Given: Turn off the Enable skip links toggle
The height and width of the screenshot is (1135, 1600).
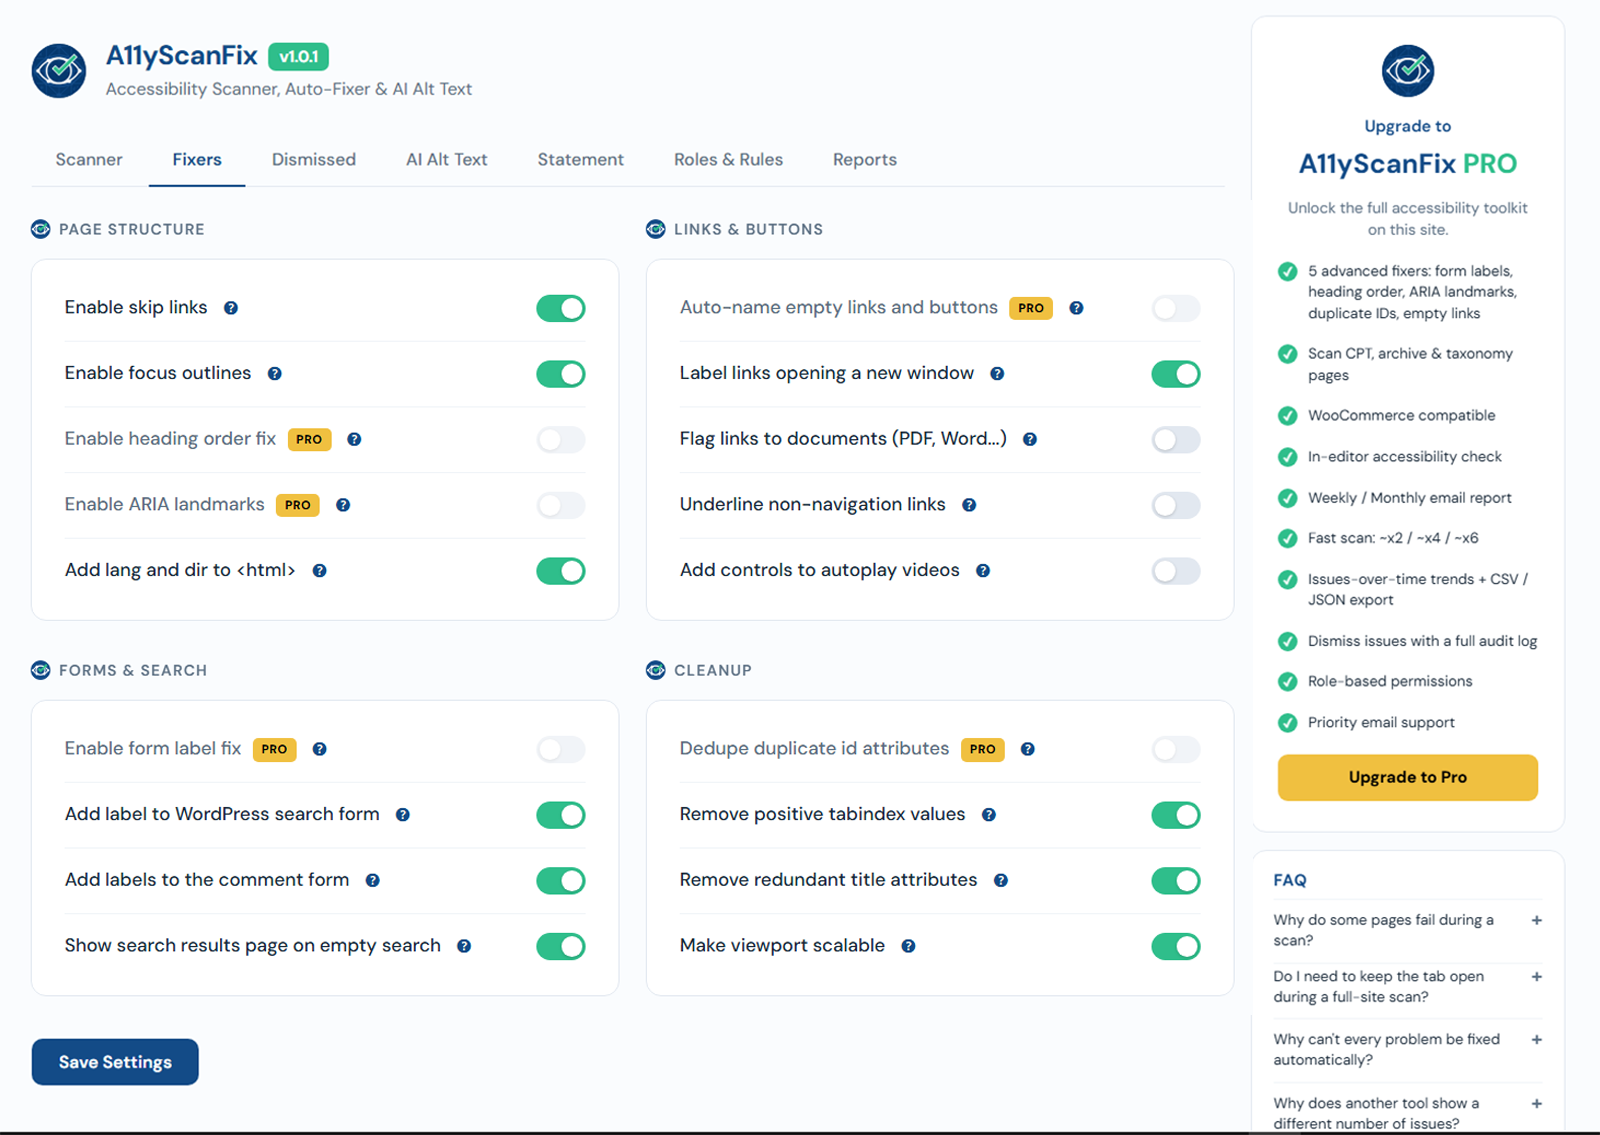Looking at the screenshot, I should pos(561,308).
